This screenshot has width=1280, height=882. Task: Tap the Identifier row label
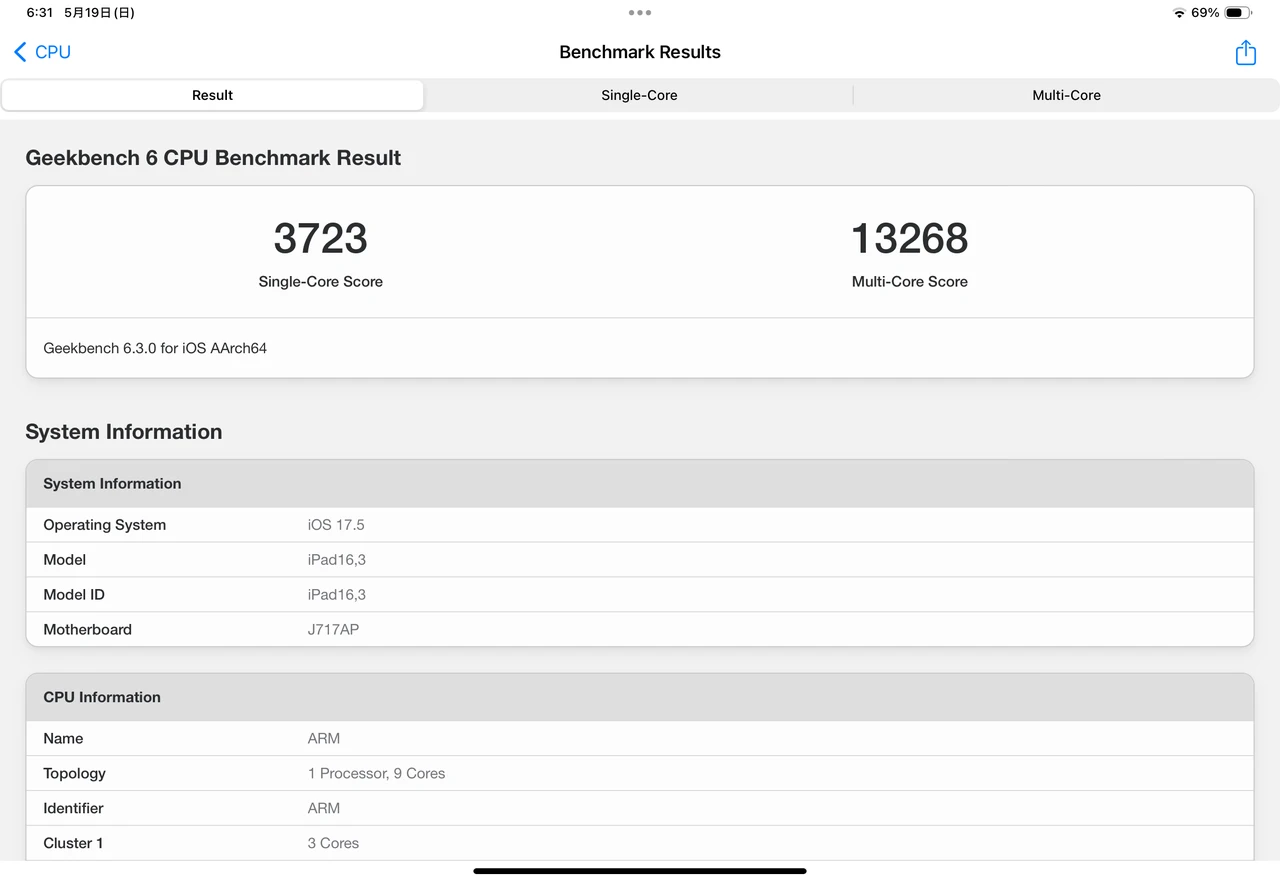pos(73,809)
